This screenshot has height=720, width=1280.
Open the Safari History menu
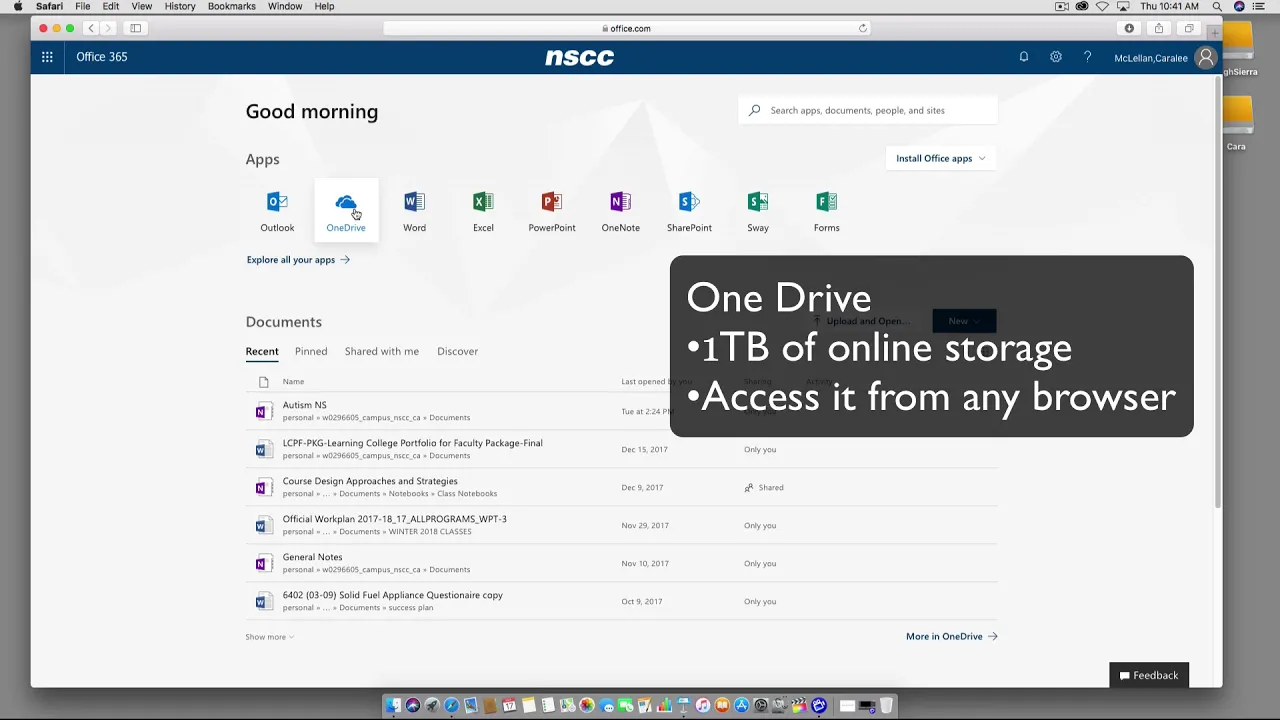click(180, 6)
